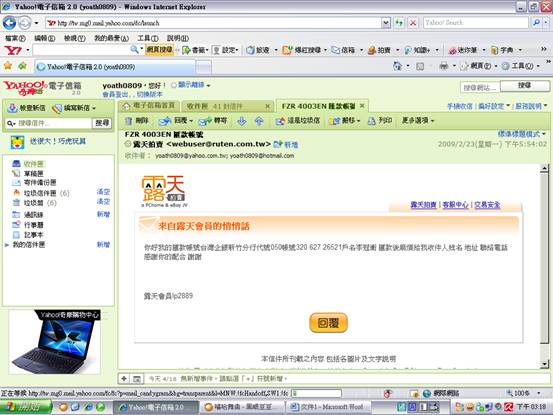
Task: Click the IE RSS feeds icon
Action: coord(420,66)
